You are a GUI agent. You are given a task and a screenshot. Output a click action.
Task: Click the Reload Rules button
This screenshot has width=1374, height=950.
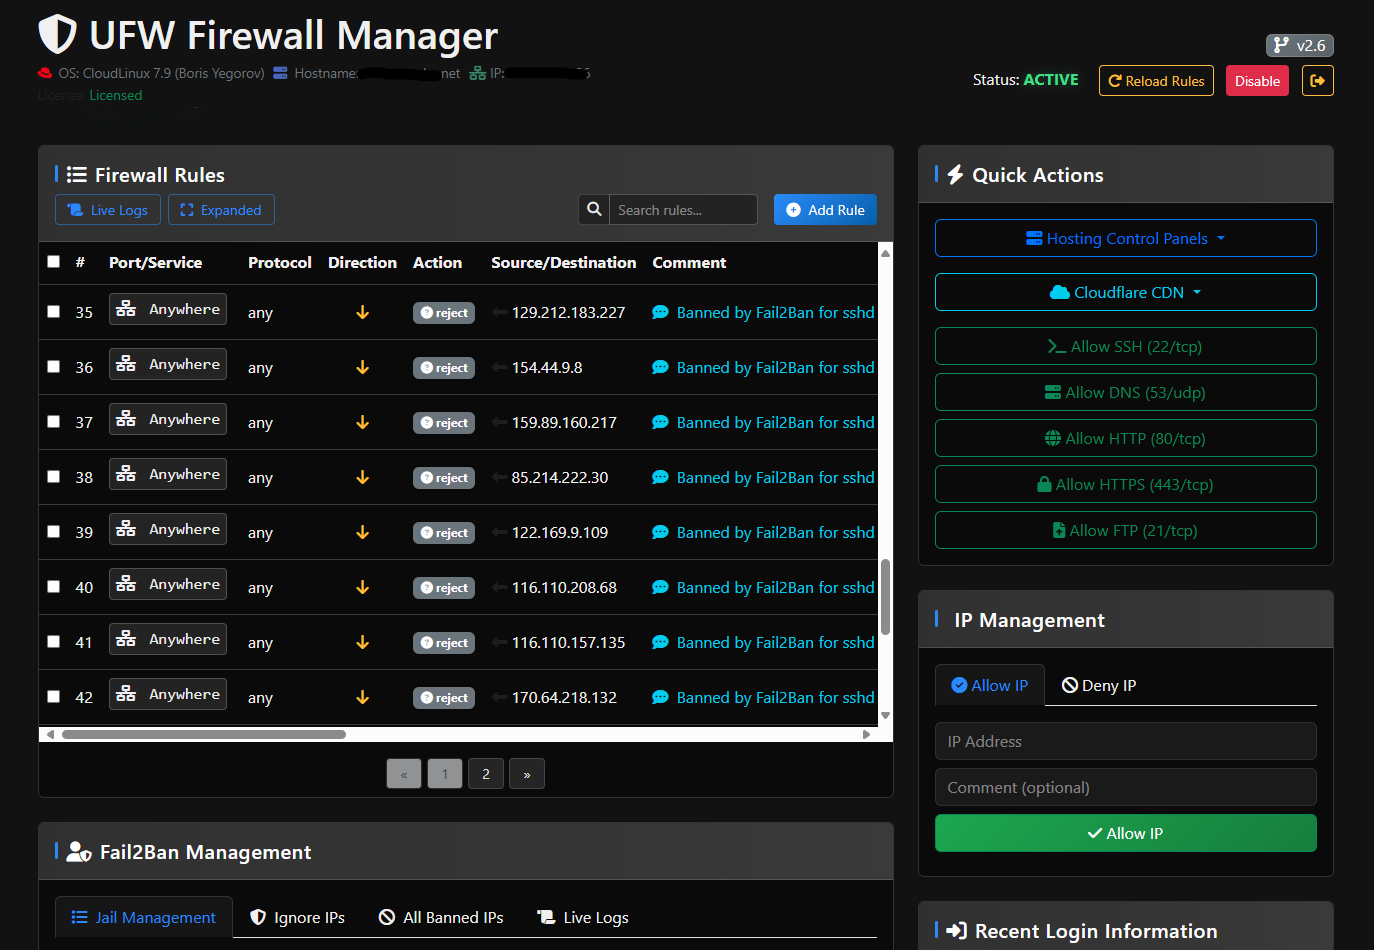coord(1156,81)
